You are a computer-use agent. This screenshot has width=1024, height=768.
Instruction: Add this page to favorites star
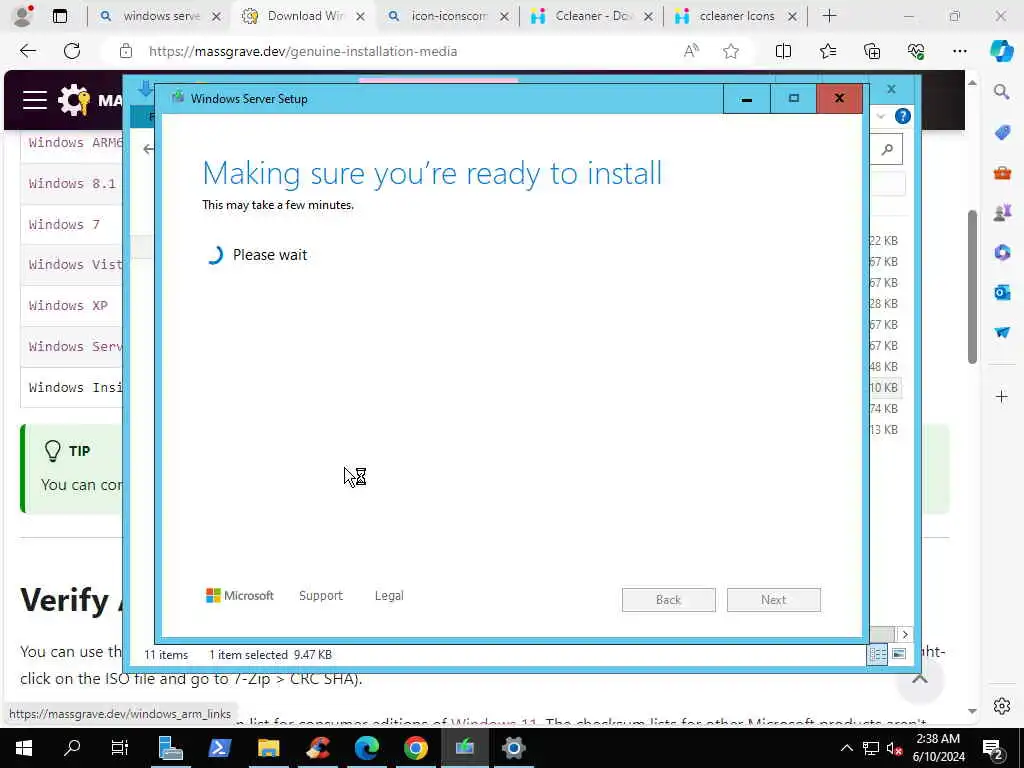point(731,51)
